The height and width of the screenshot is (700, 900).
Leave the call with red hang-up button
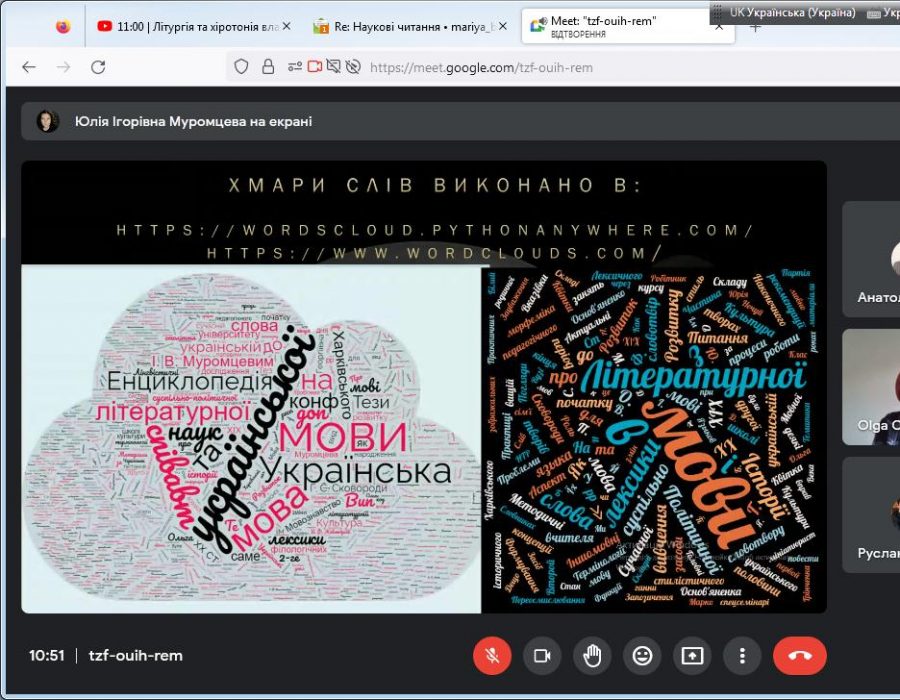[x=799, y=656]
